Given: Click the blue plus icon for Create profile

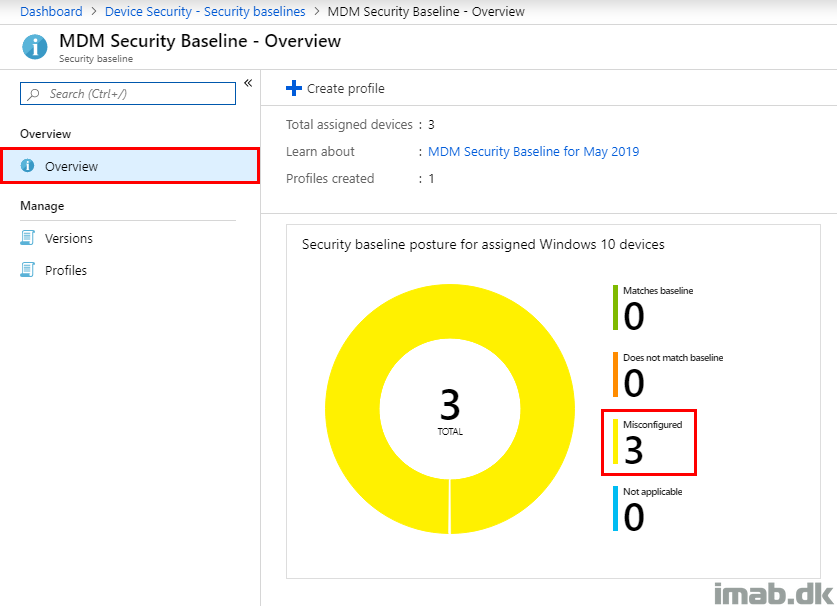Looking at the screenshot, I should tap(294, 88).
